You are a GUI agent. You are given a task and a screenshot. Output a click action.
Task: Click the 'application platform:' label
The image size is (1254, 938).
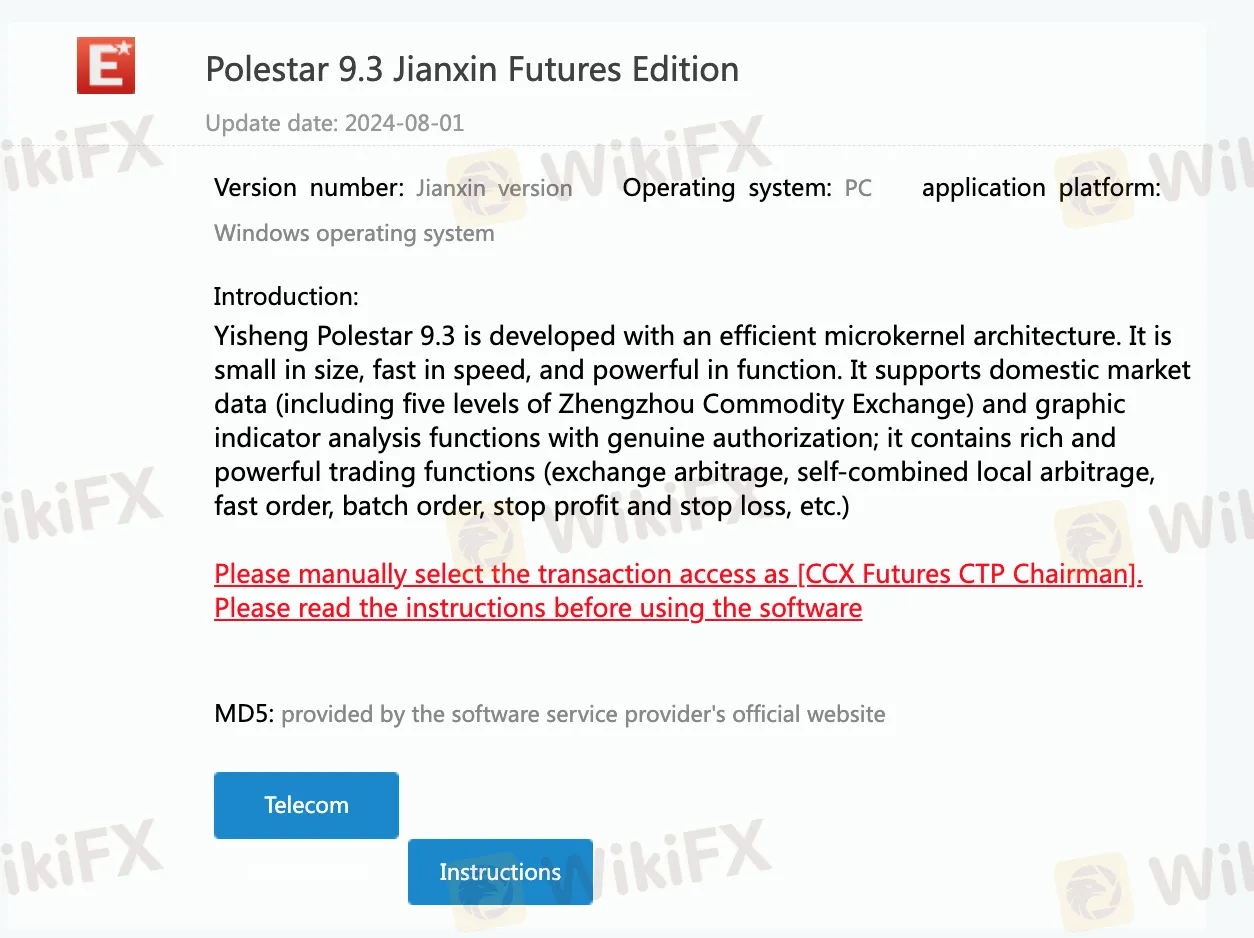click(1041, 188)
